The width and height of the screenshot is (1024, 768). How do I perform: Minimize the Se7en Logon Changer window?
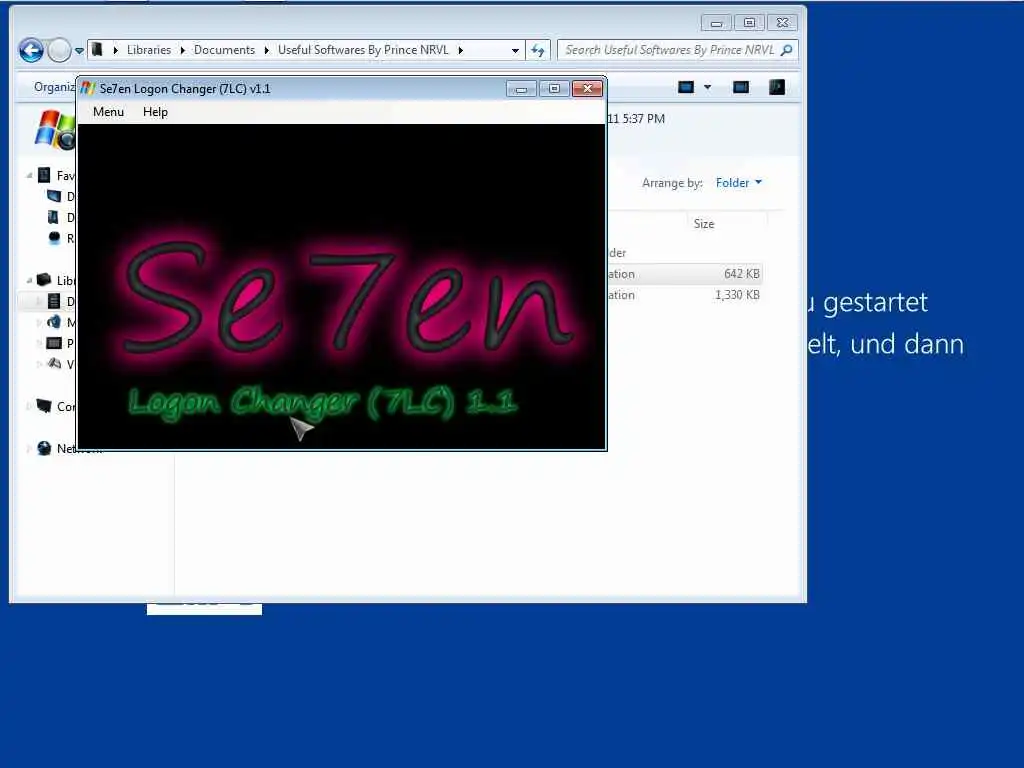coord(521,89)
